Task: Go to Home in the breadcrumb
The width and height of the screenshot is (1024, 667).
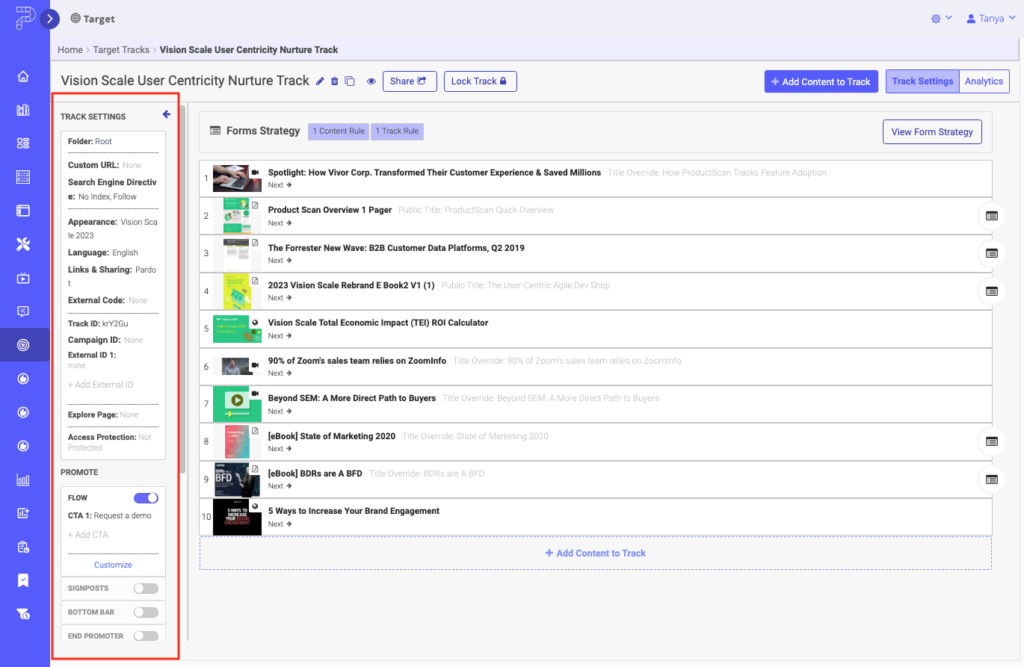Action: tap(70, 50)
